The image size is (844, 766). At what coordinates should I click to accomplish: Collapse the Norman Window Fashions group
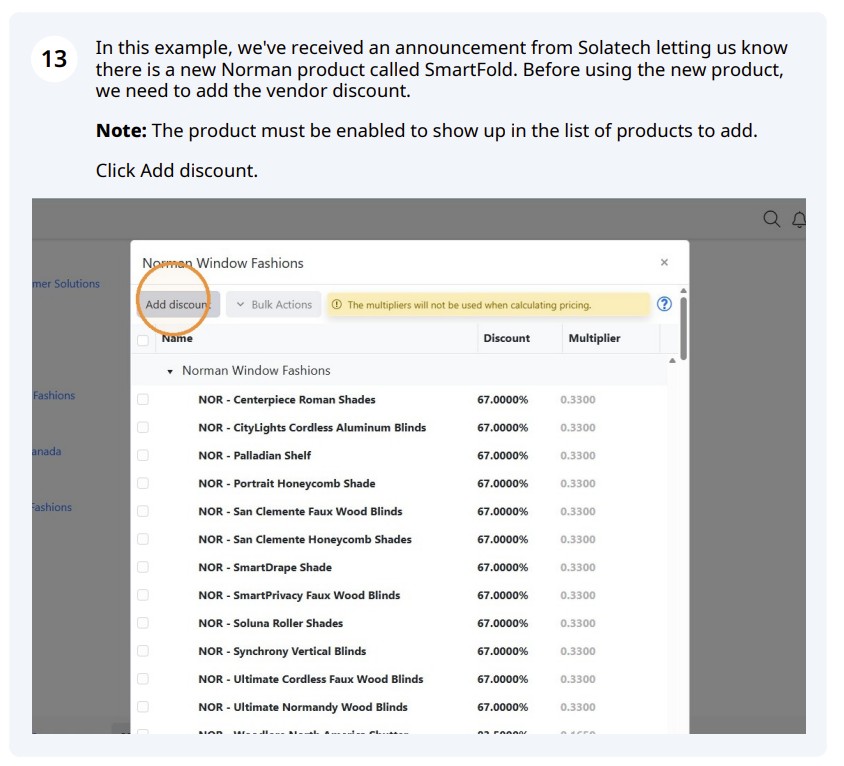pos(170,371)
